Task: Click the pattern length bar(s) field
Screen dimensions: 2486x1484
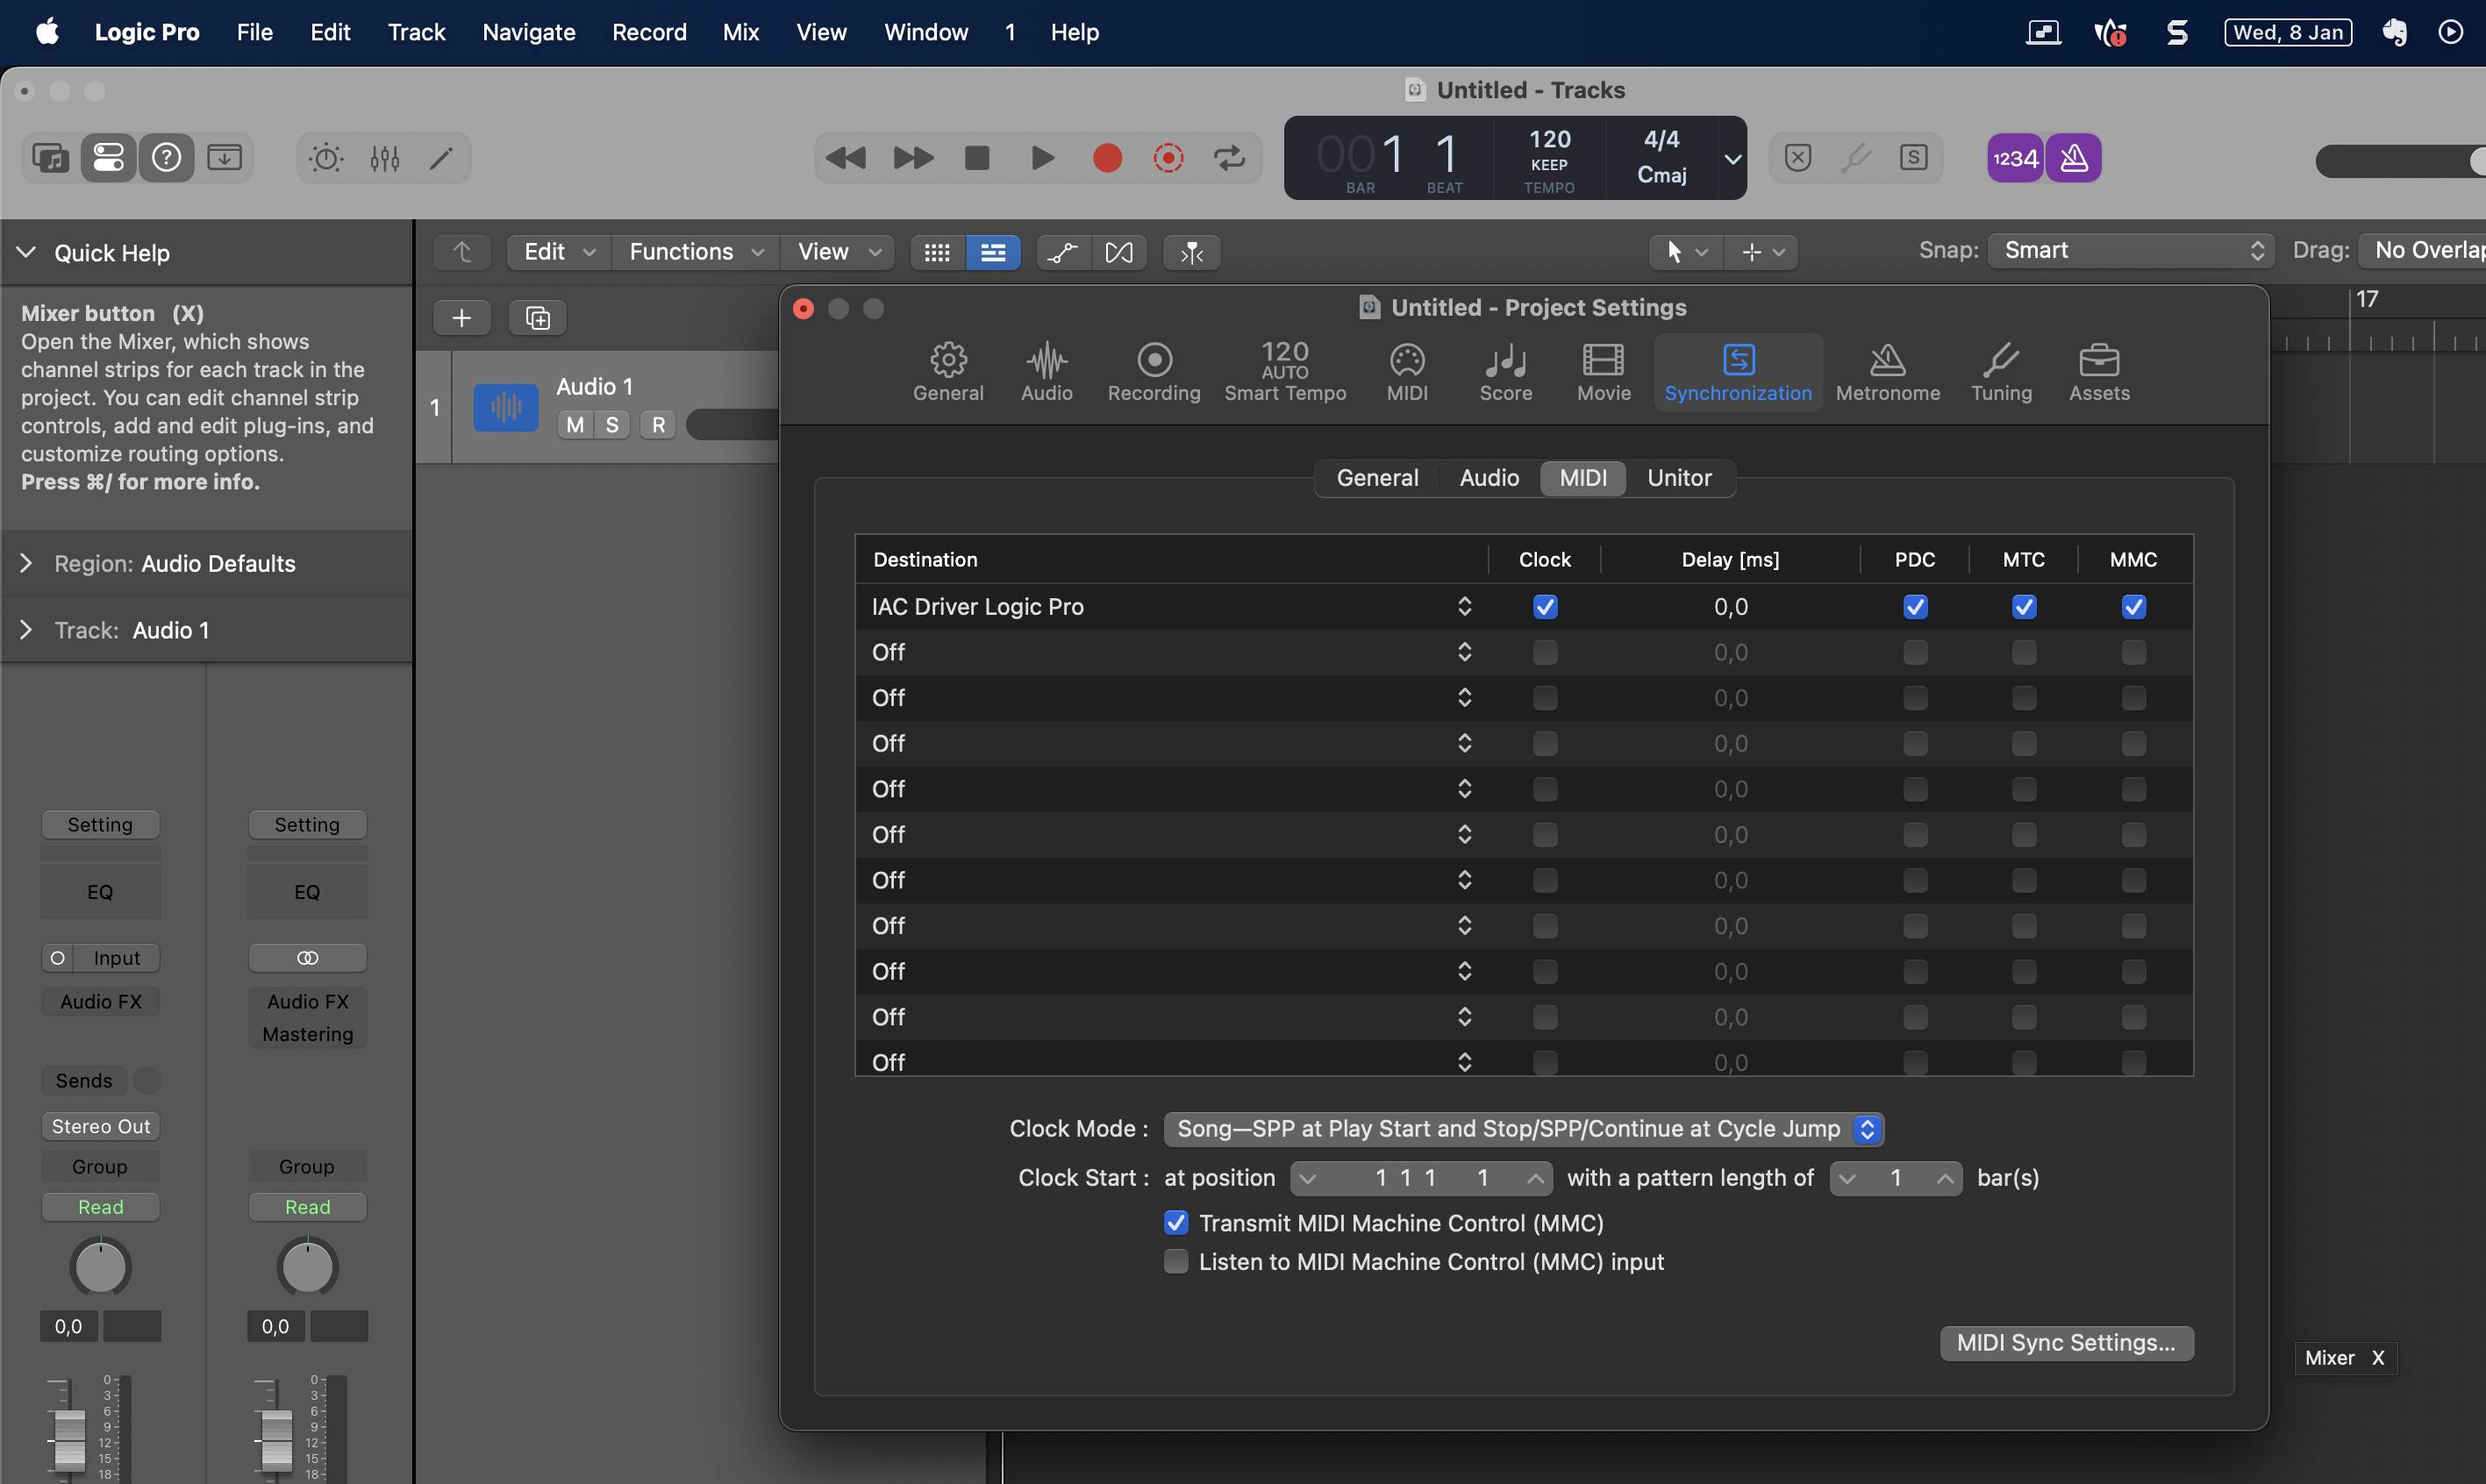Action: click(x=1895, y=1178)
